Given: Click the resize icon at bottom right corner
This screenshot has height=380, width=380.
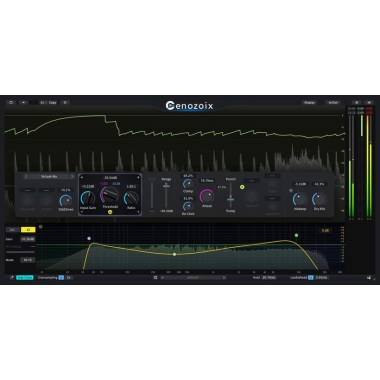Looking at the screenshot, I should point(369,277).
